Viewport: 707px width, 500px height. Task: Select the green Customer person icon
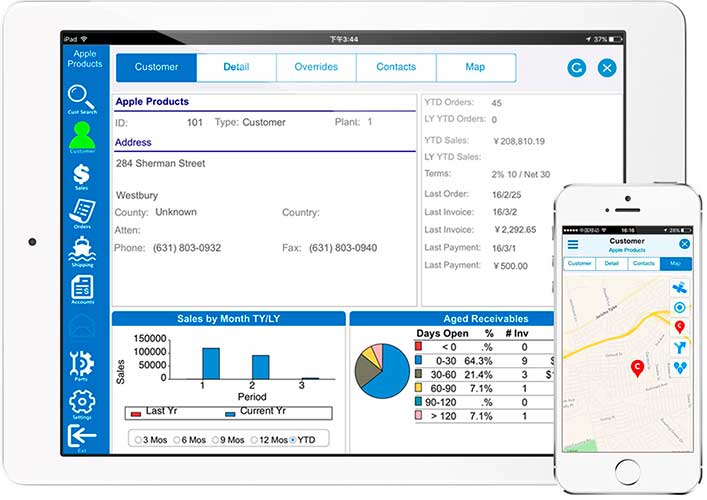point(82,137)
